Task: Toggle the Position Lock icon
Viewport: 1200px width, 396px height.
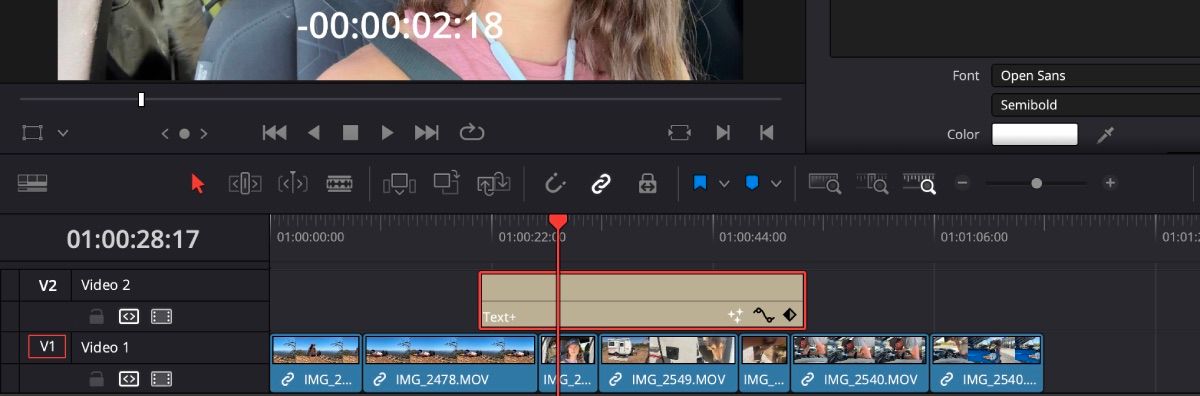Action: pyautogui.click(x=647, y=183)
